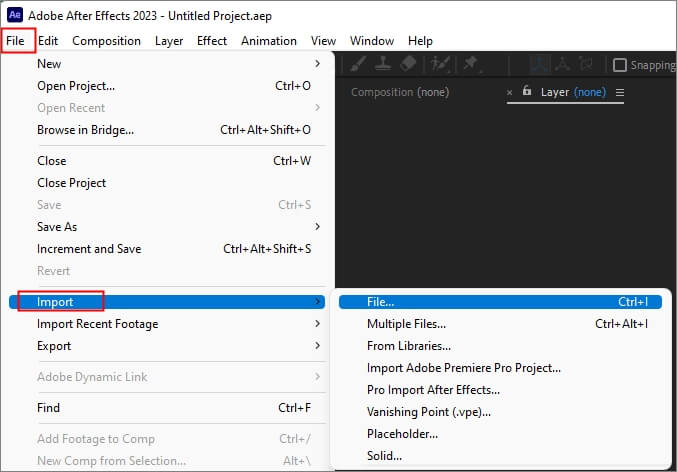677x472 pixels.
Task: Expand the Open Recent submenu arrow
Action: [317, 108]
